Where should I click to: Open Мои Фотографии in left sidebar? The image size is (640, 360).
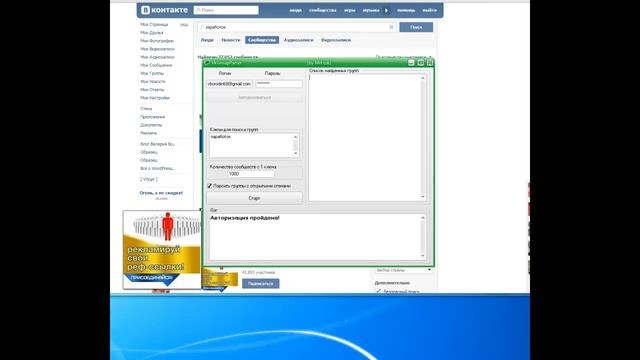pyautogui.click(x=157, y=41)
